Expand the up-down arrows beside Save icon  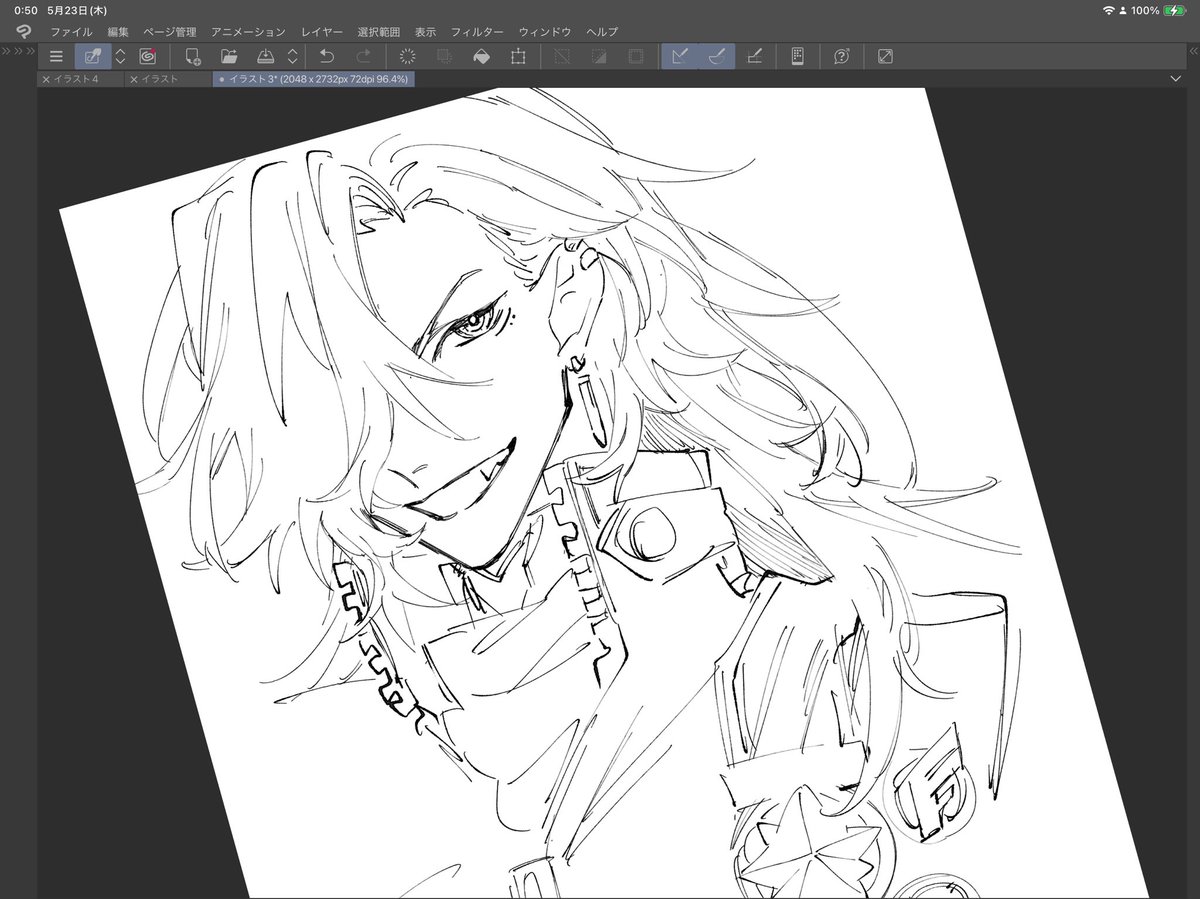coord(292,56)
